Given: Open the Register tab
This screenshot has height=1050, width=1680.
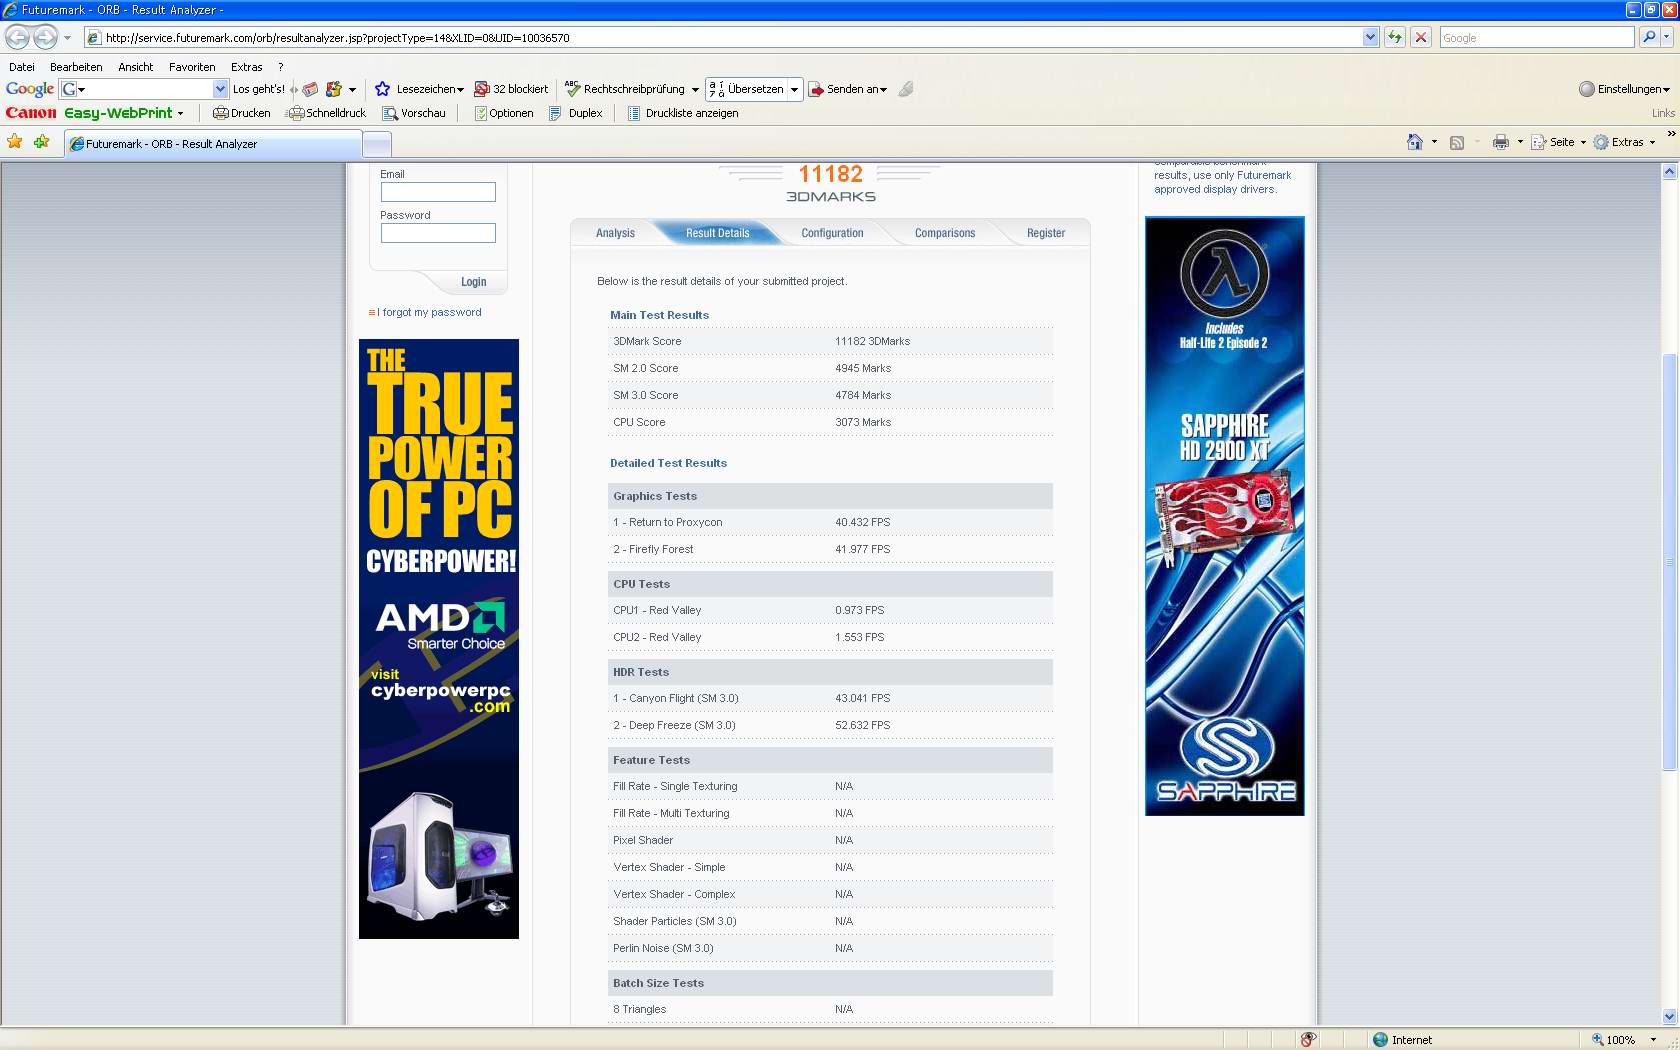Looking at the screenshot, I should (1045, 233).
